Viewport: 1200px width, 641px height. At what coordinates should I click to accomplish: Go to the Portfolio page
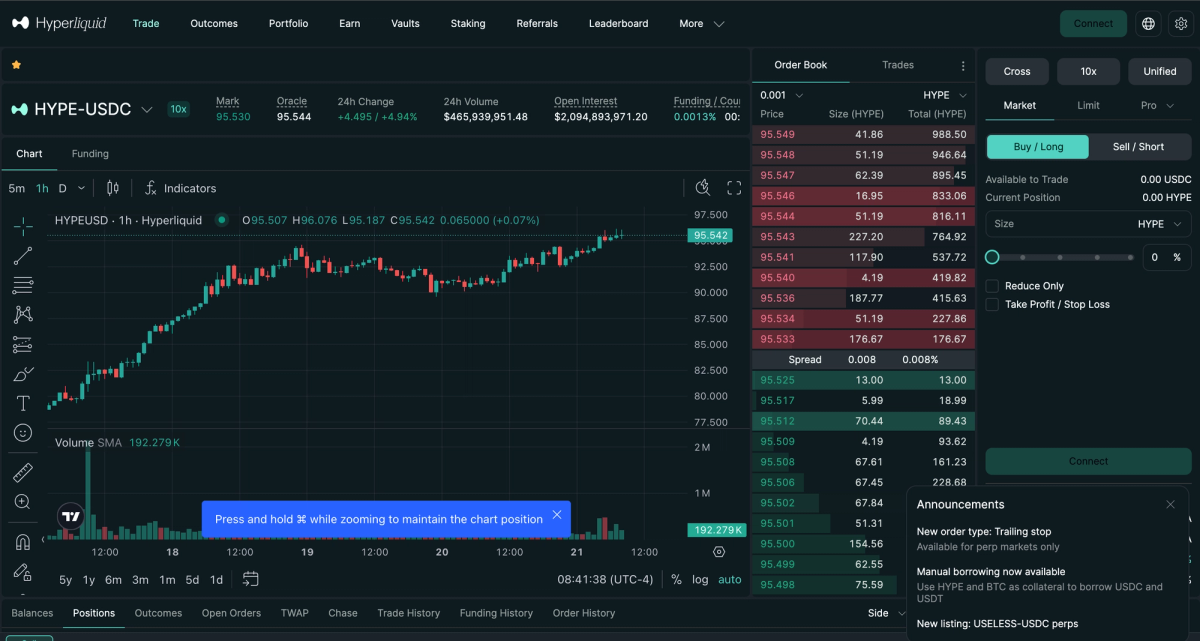click(x=288, y=23)
